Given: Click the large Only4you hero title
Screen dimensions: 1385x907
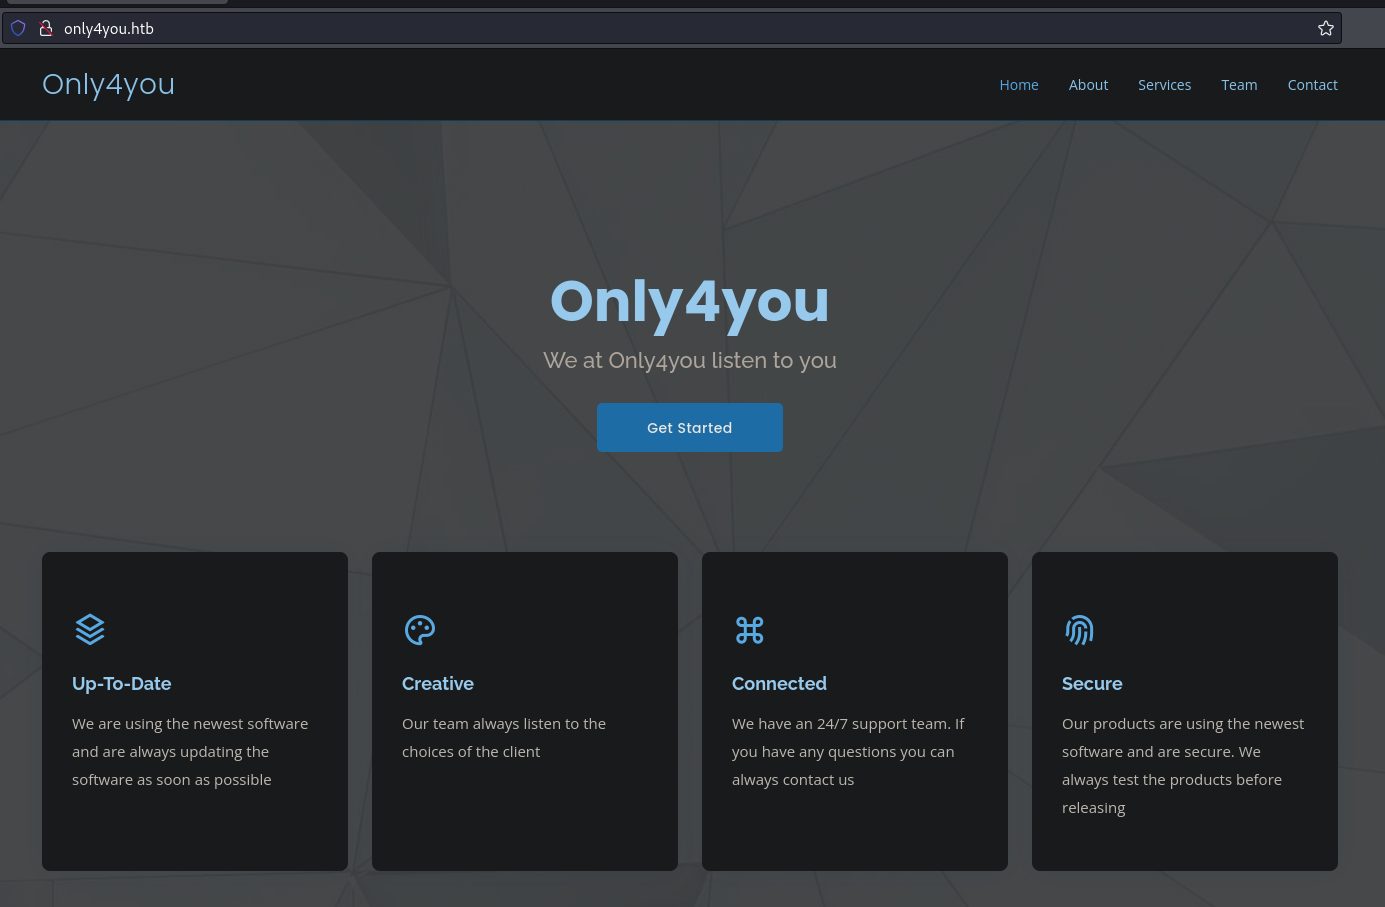Looking at the screenshot, I should (690, 301).
